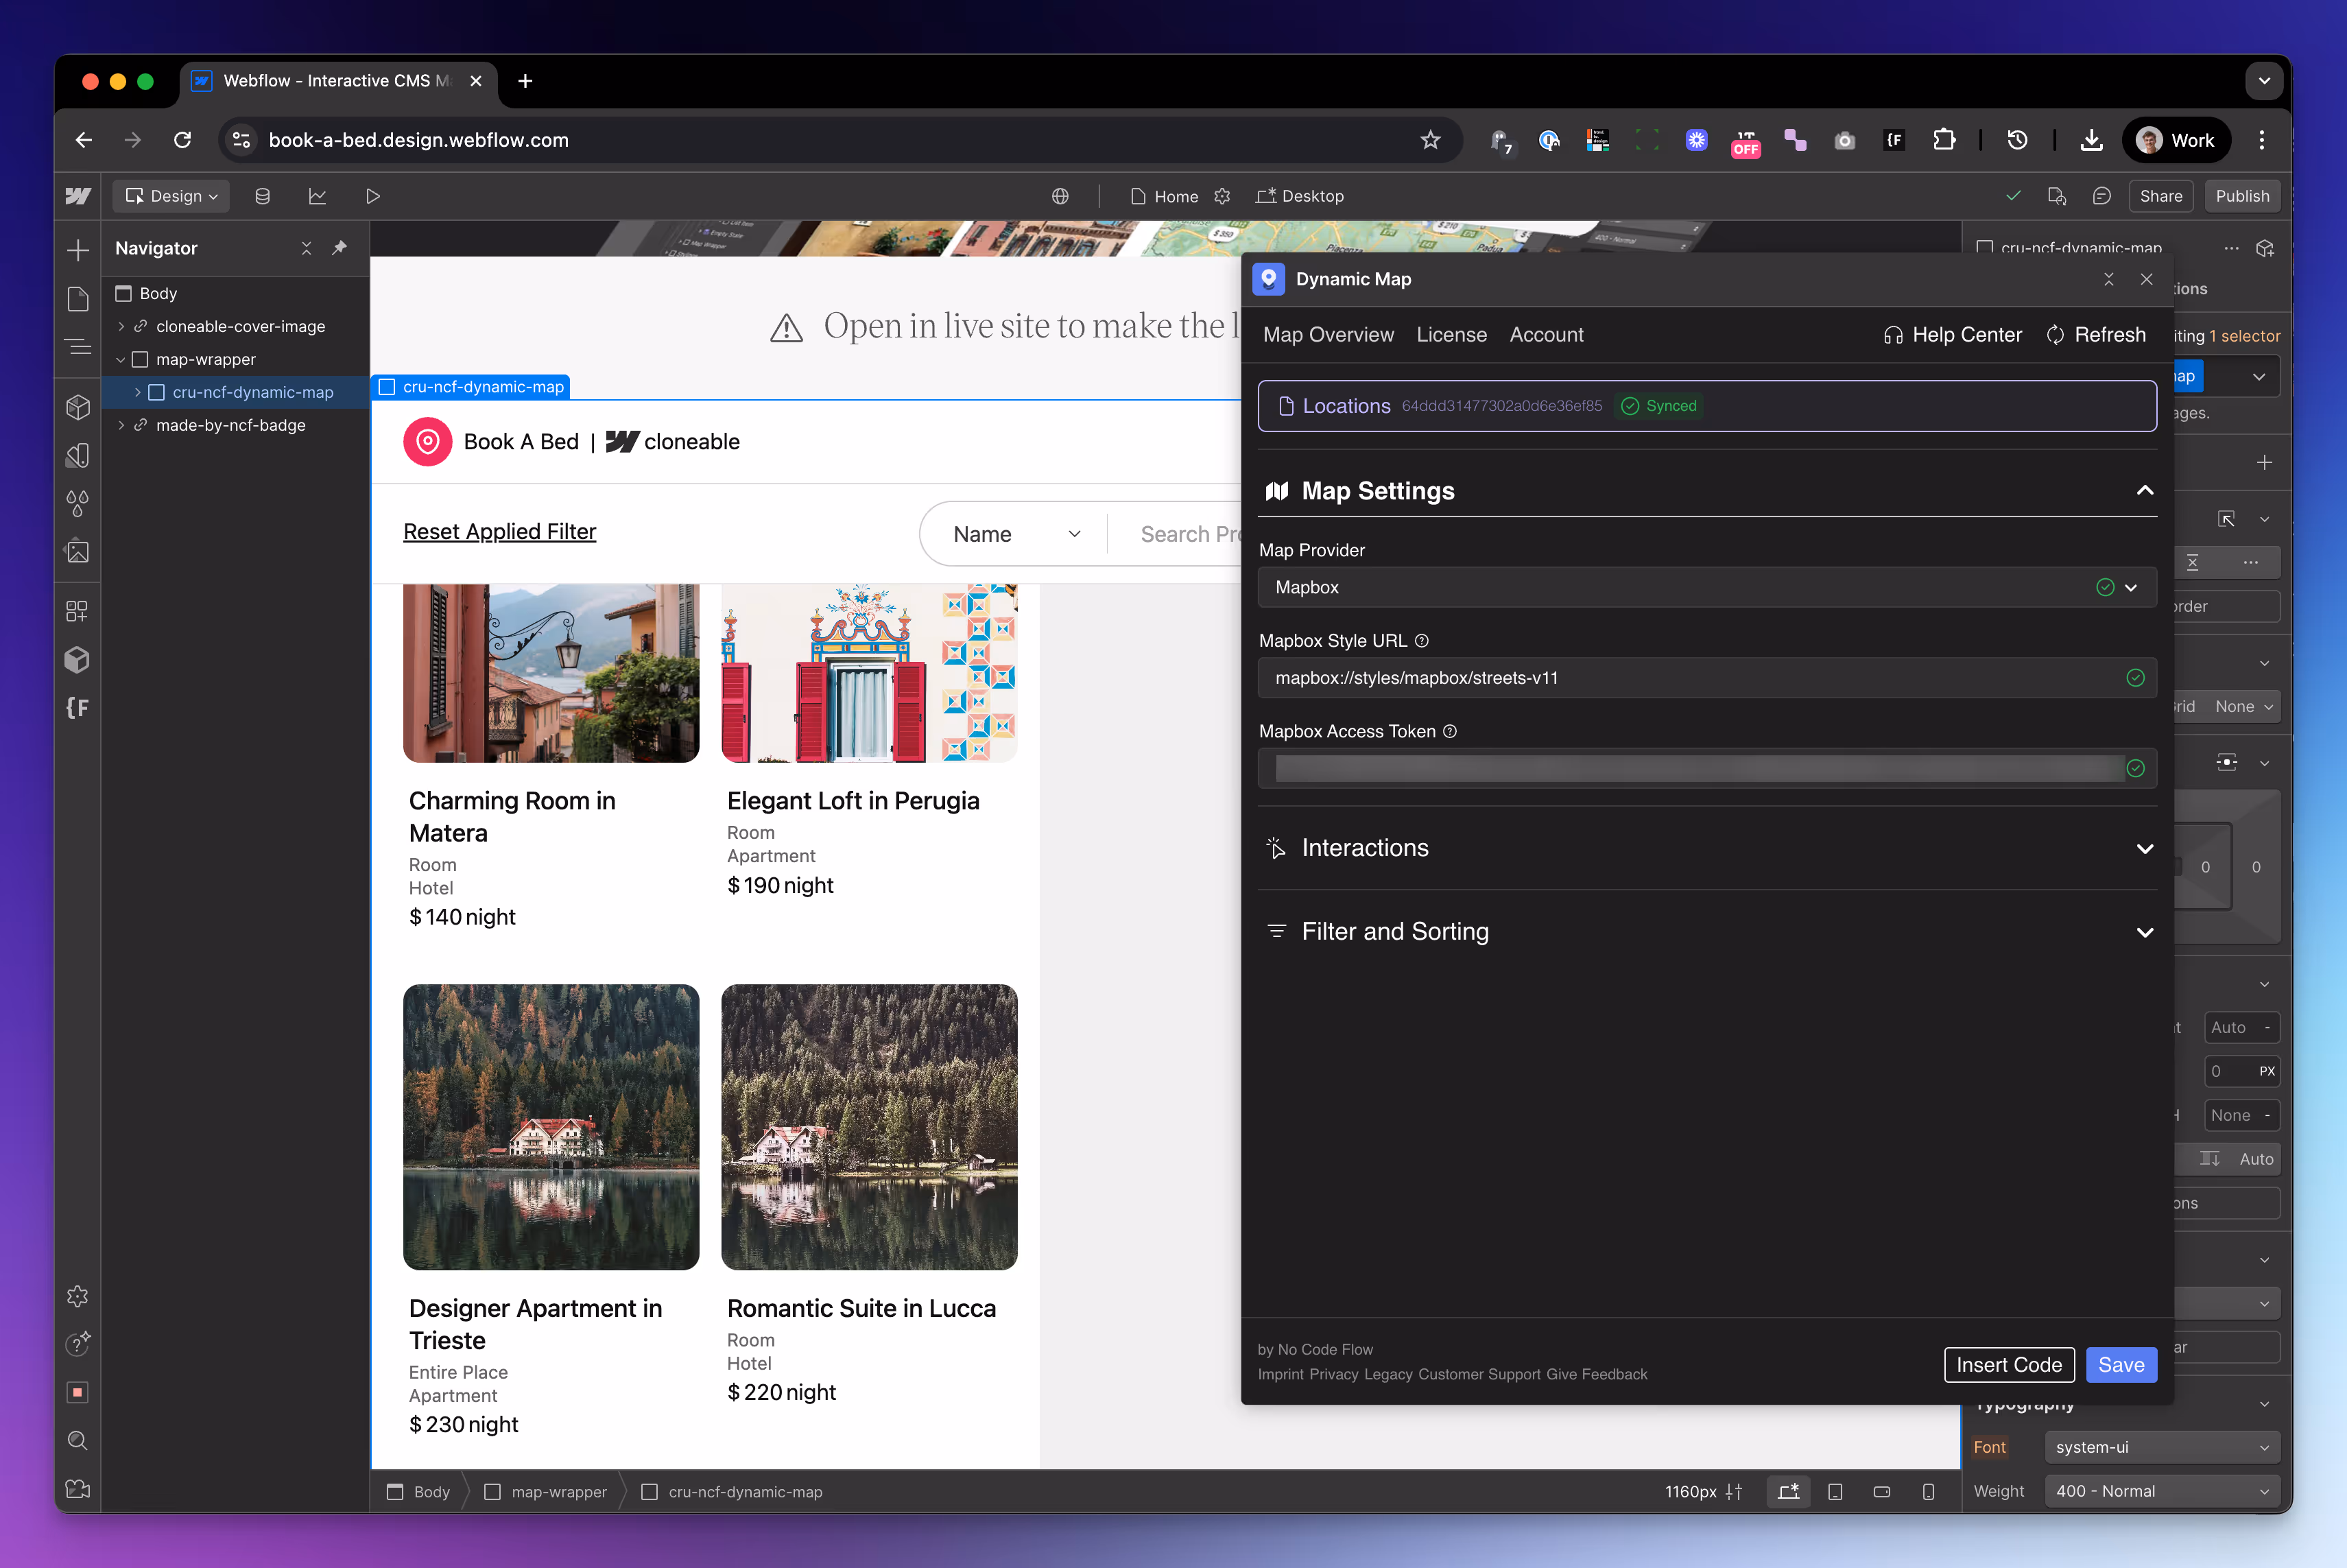Expand the Interactions section

pyautogui.click(x=2145, y=848)
